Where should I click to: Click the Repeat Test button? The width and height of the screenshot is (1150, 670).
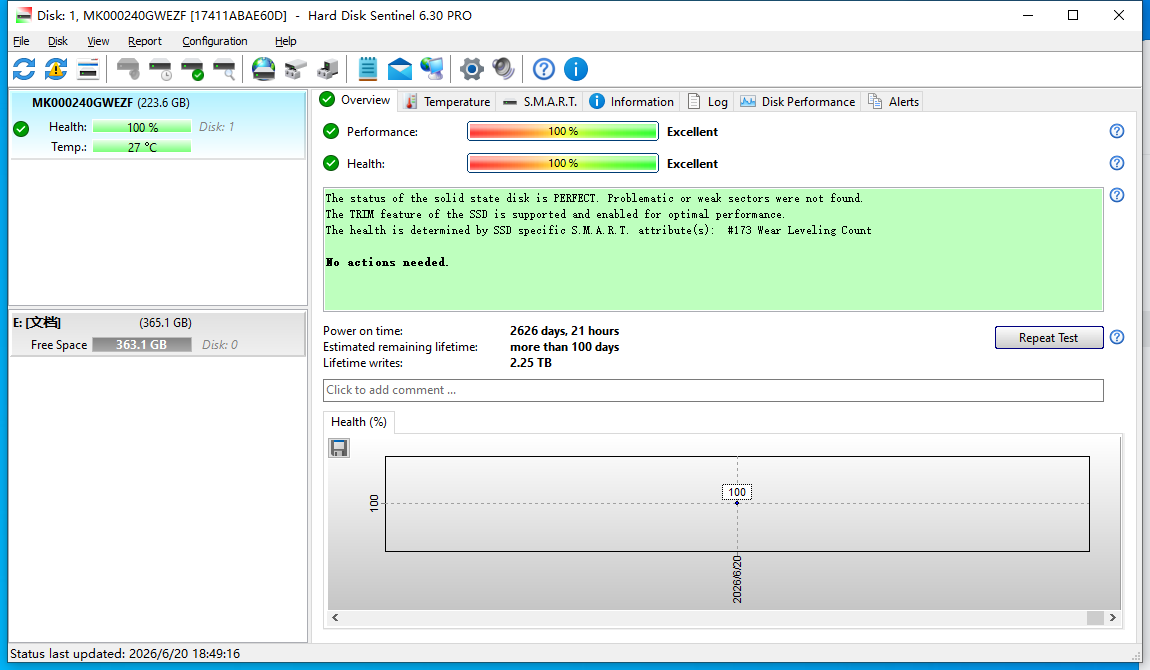pyautogui.click(x=1049, y=338)
